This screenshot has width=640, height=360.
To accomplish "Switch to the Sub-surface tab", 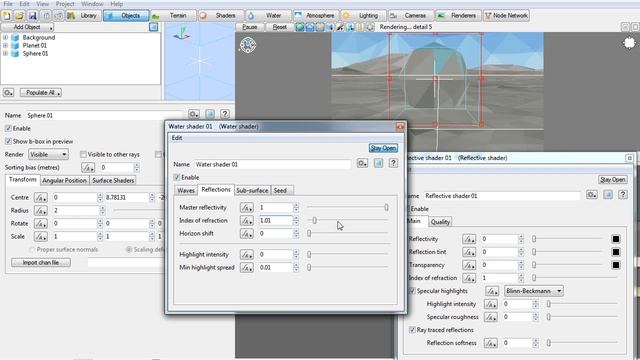I will (x=252, y=191).
